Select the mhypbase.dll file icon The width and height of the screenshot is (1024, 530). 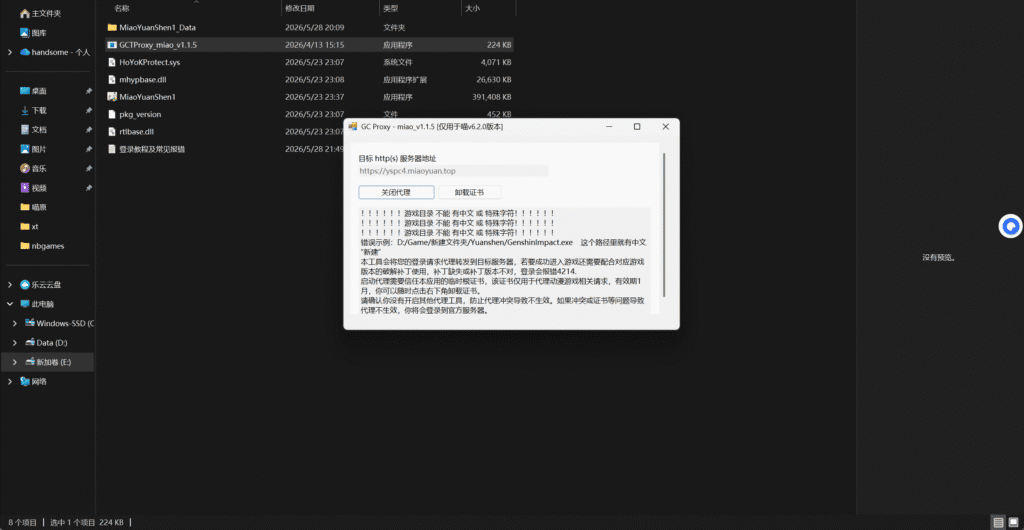(112, 80)
